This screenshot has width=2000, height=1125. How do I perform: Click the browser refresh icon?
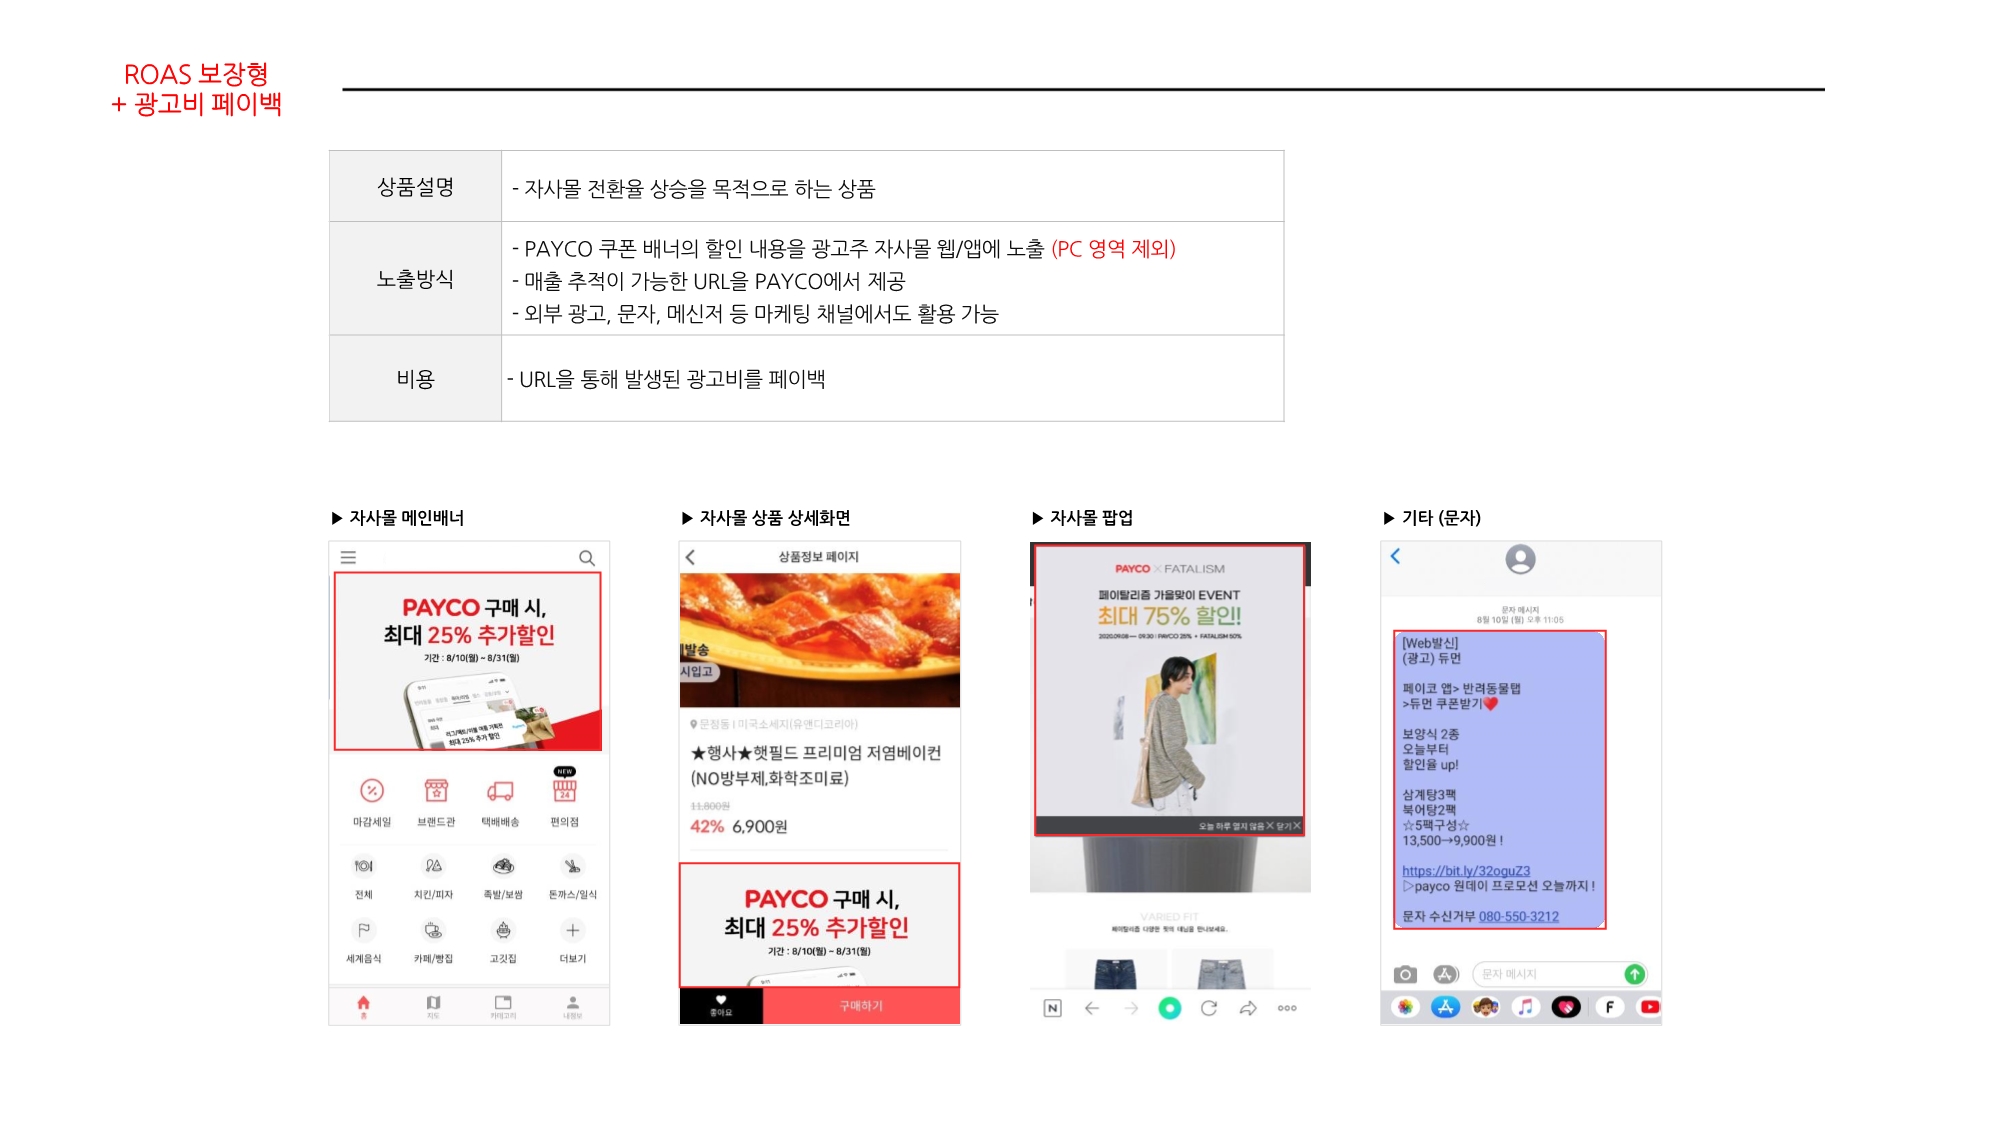(x=1209, y=1008)
